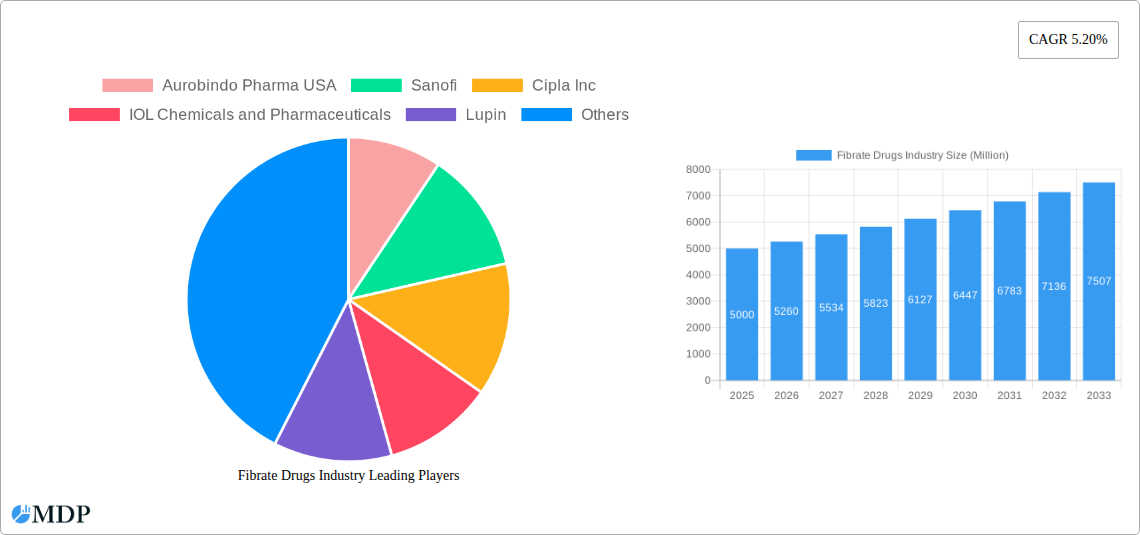Click the 2033 x-axis label
Viewport: 1140px width, 535px height.
pyautogui.click(x=1099, y=395)
